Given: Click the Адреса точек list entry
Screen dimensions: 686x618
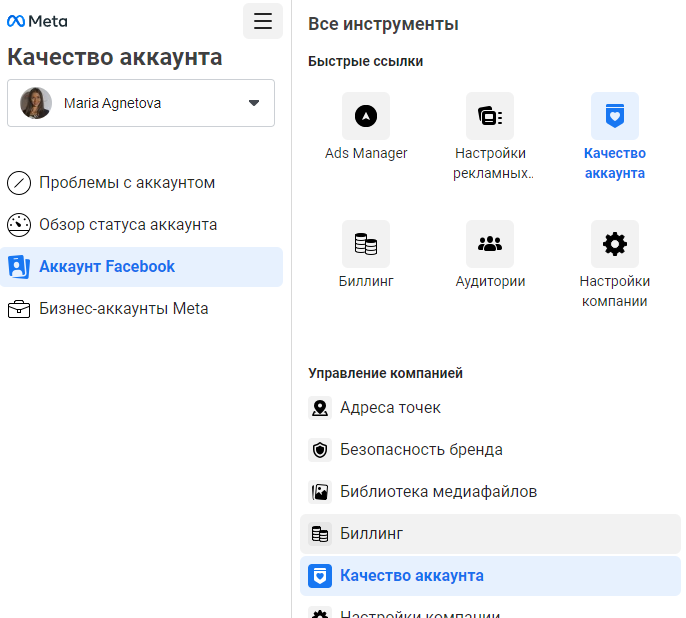Looking at the screenshot, I should pyautogui.click(x=390, y=408).
